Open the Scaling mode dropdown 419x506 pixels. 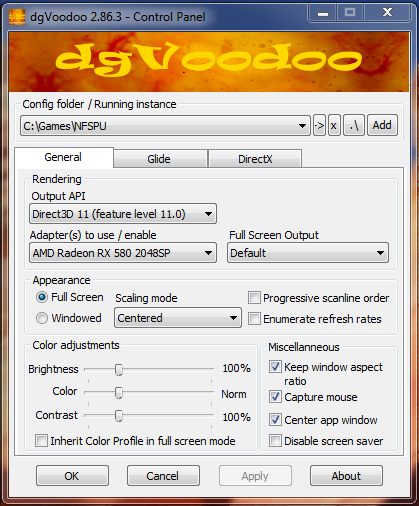click(178, 318)
